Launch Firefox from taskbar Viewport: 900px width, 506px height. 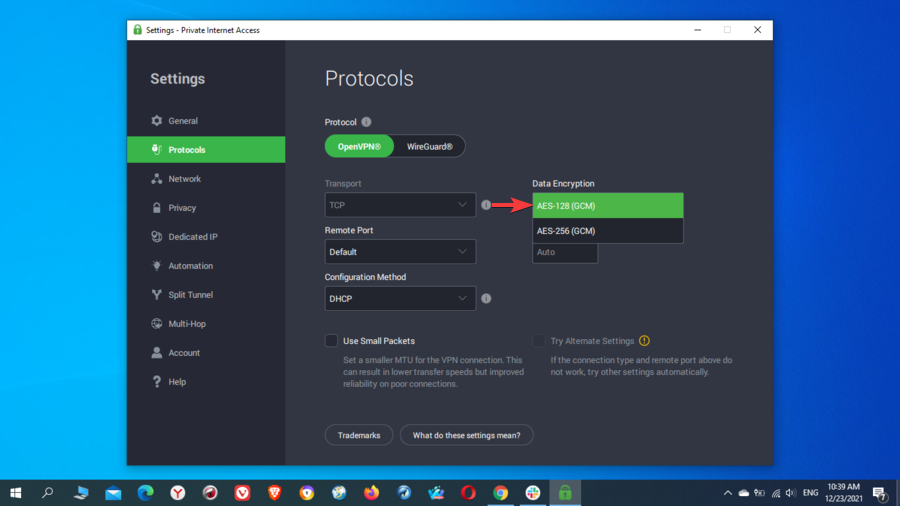[x=371, y=493]
